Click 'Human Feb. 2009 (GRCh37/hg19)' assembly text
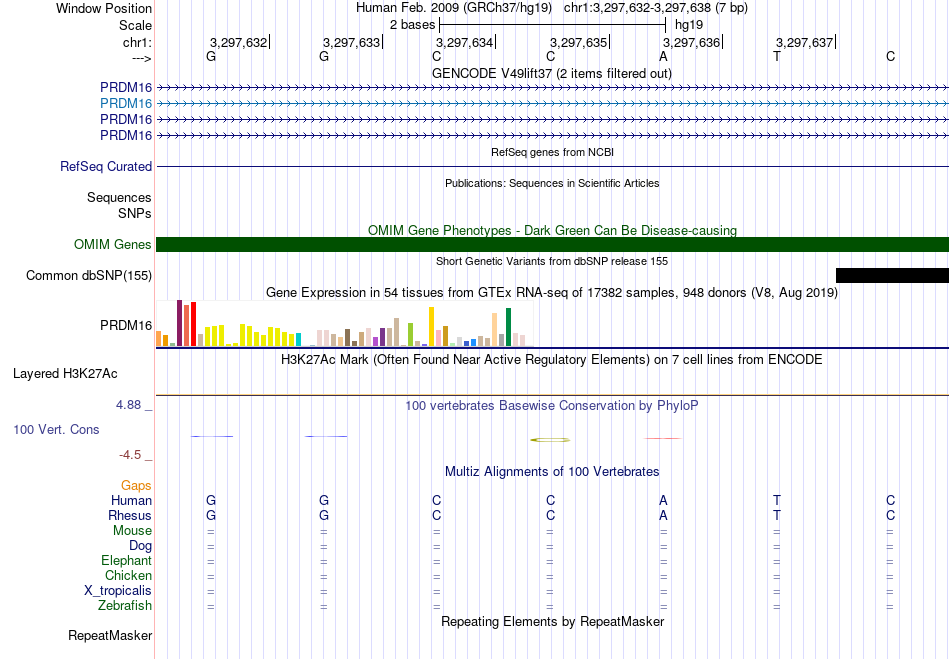 (x=454, y=8)
